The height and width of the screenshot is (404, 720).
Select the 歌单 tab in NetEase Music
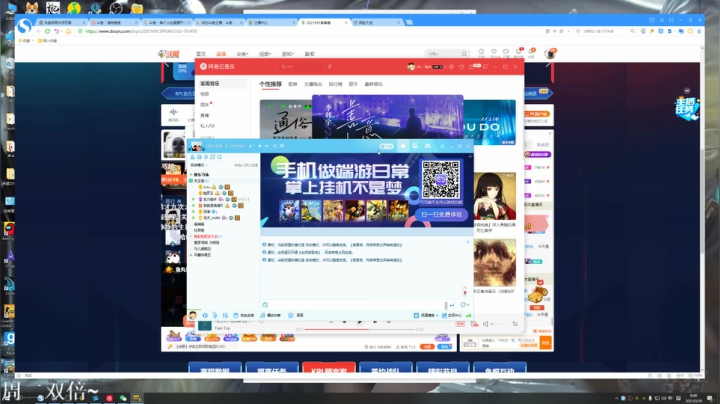click(292, 84)
